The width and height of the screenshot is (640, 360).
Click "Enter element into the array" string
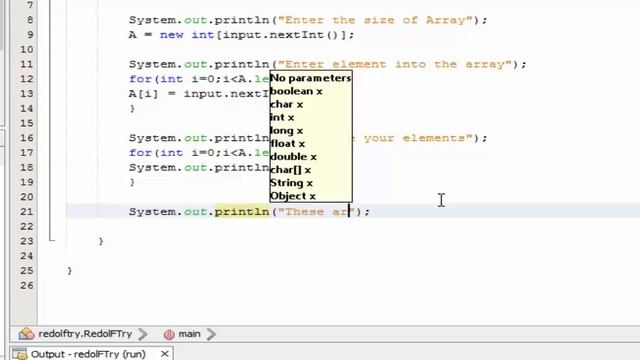[x=395, y=64]
